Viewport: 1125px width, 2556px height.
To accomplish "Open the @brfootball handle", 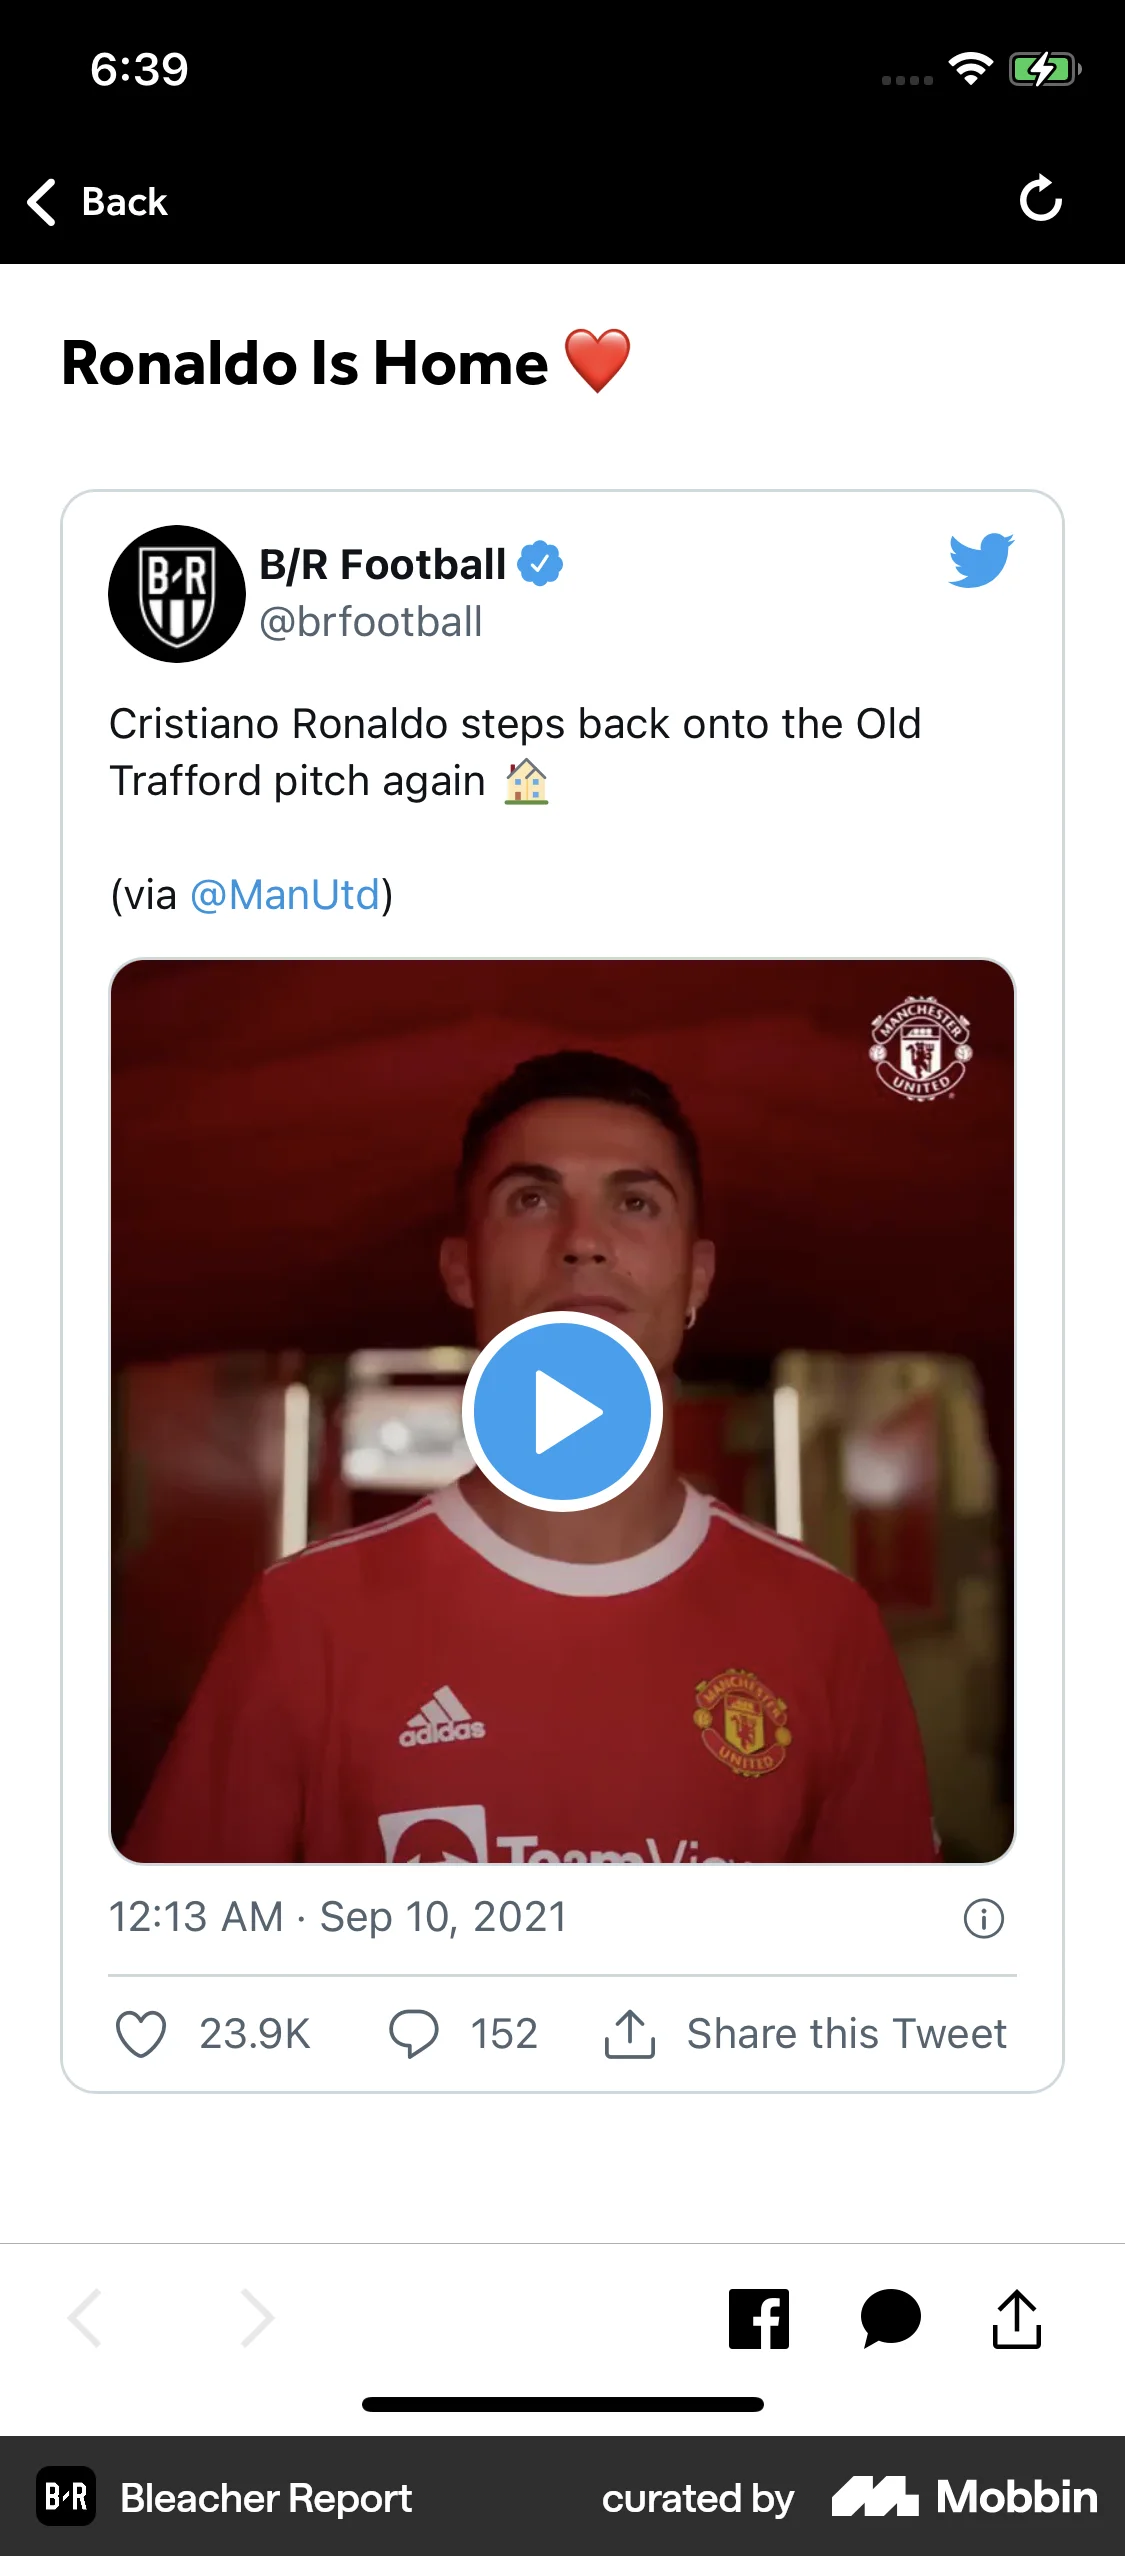I will click(x=371, y=622).
